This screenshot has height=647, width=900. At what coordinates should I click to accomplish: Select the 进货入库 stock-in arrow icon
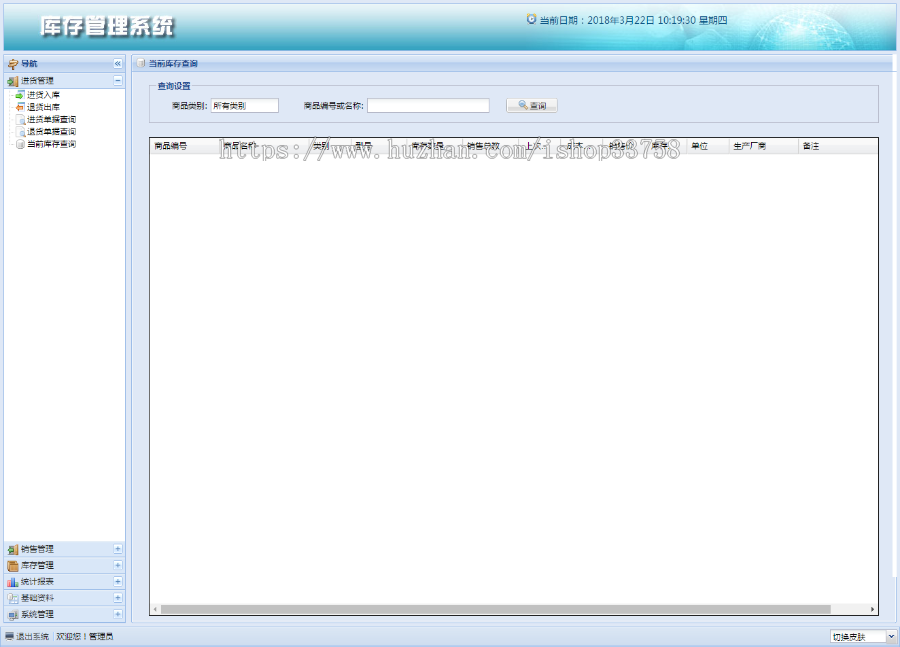coord(19,95)
